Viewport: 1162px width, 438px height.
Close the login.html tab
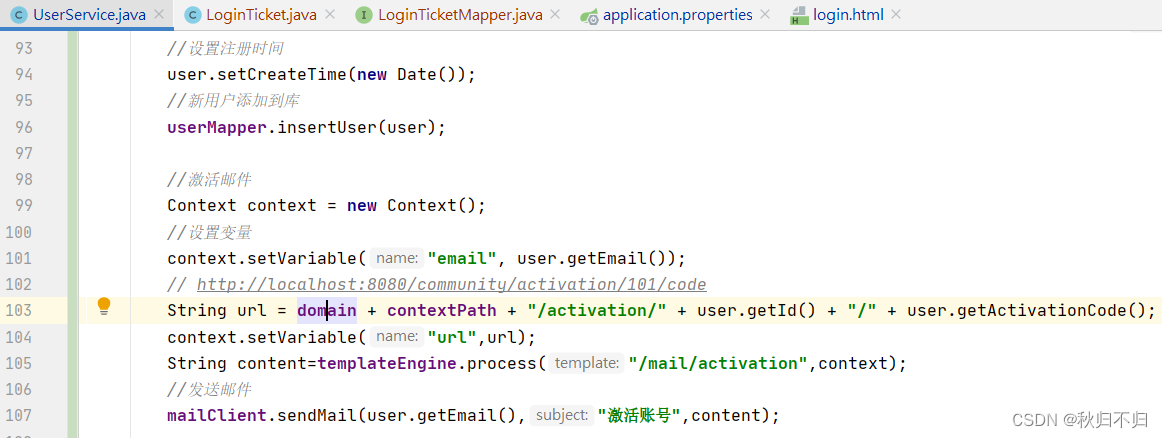pos(897,15)
